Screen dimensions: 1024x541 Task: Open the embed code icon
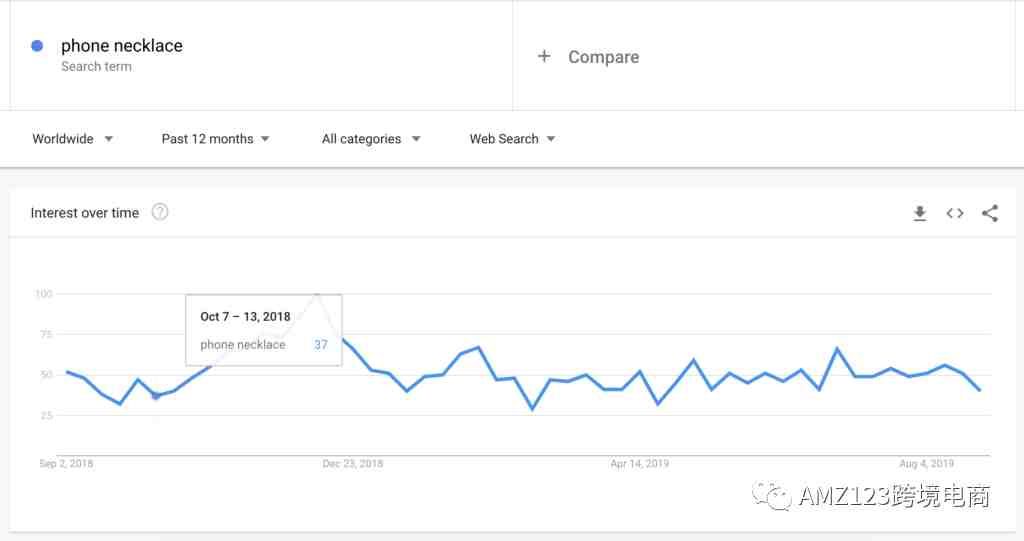(x=955, y=214)
